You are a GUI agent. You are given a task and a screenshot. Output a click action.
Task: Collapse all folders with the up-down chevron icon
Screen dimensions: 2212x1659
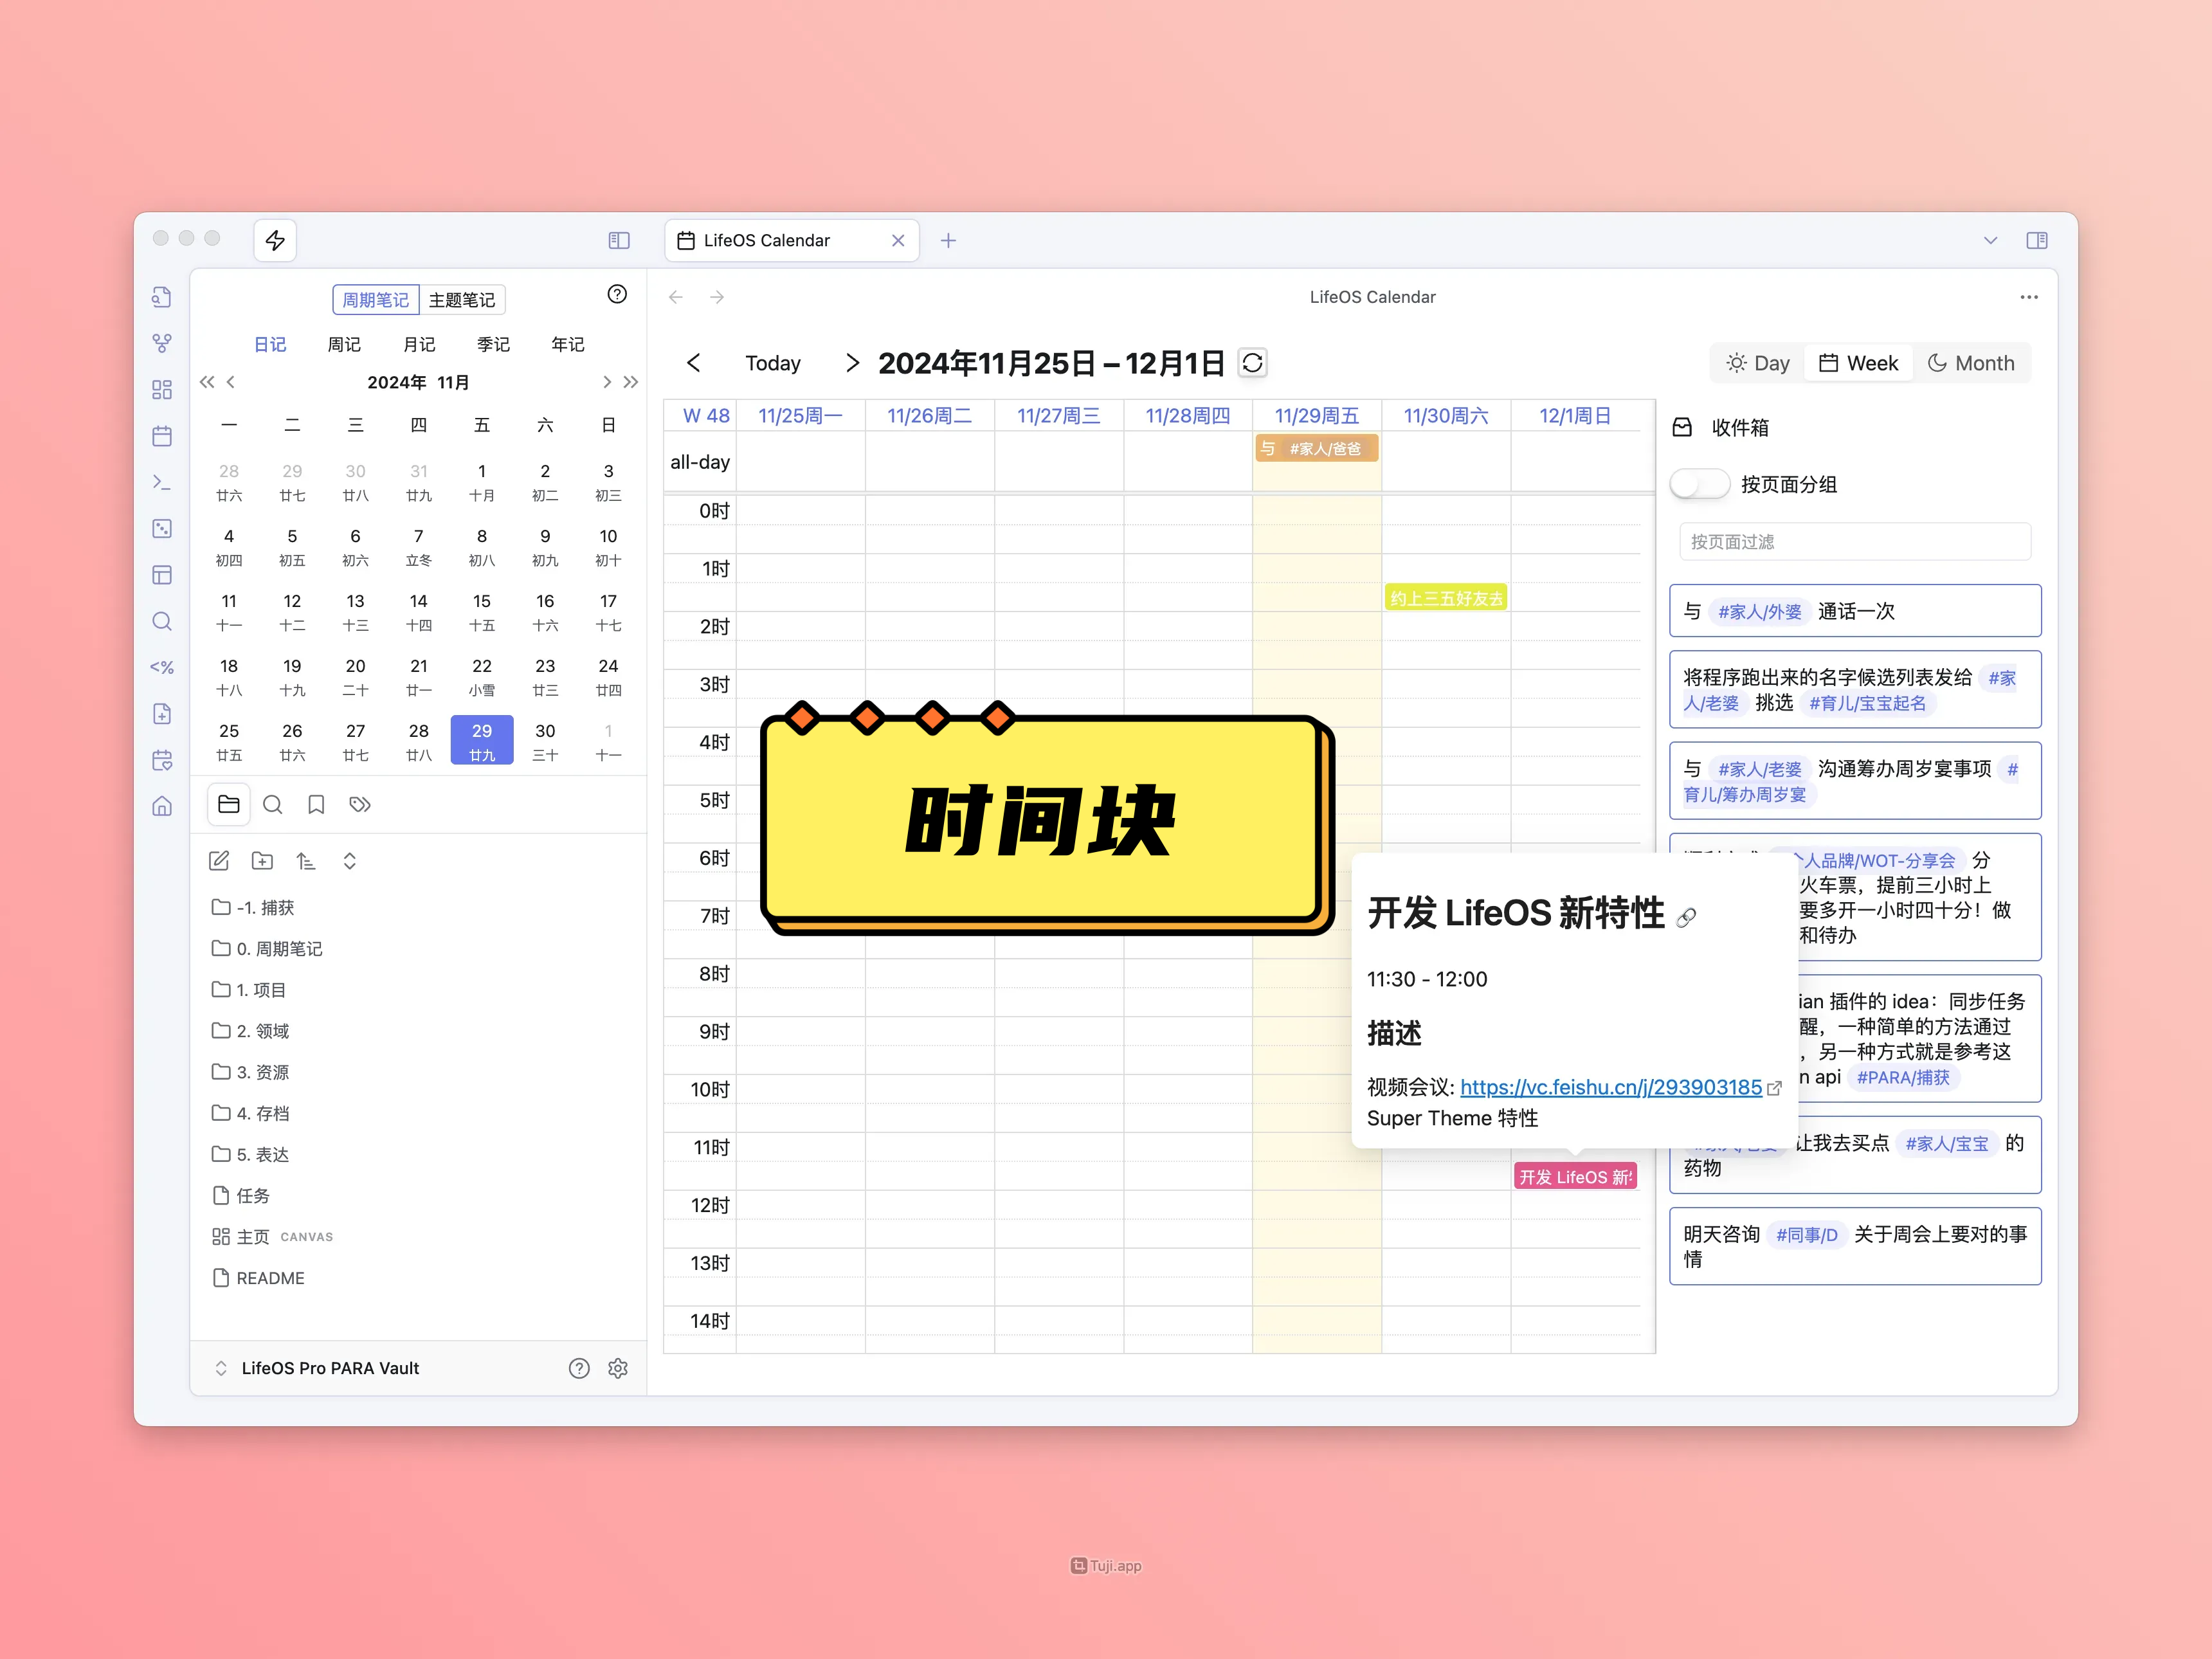pos(349,861)
